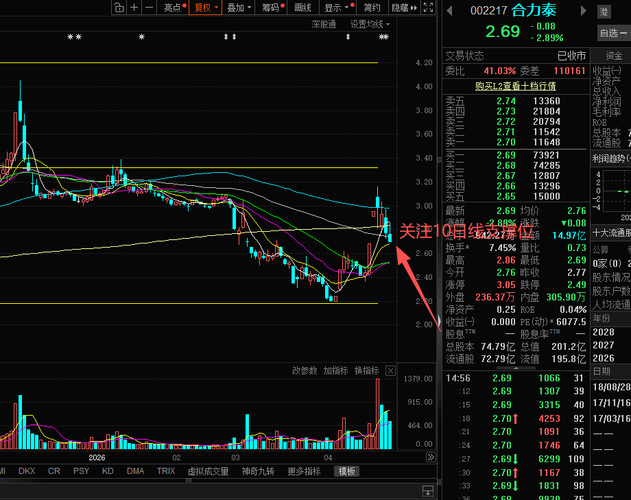Click year 2027 in right panel
This screenshot has height=500, width=631.
point(603,345)
